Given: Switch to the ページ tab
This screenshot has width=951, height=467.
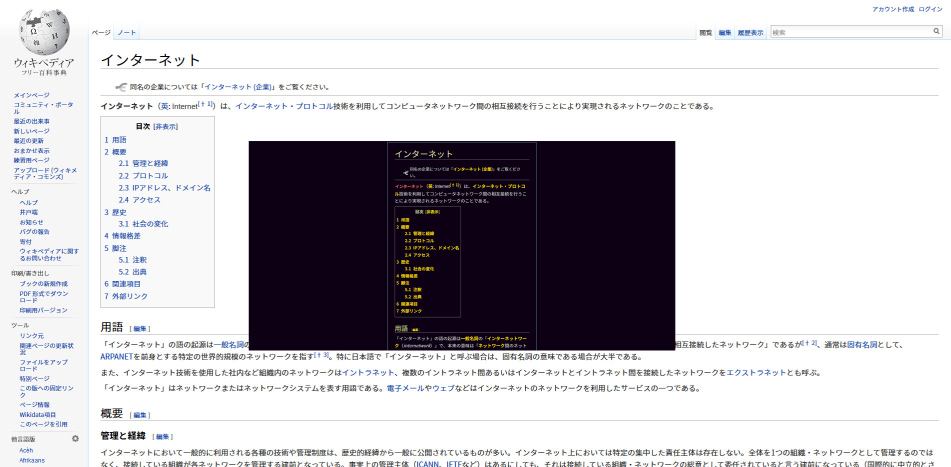Looking at the screenshot, I should click(x=101, y=32).
